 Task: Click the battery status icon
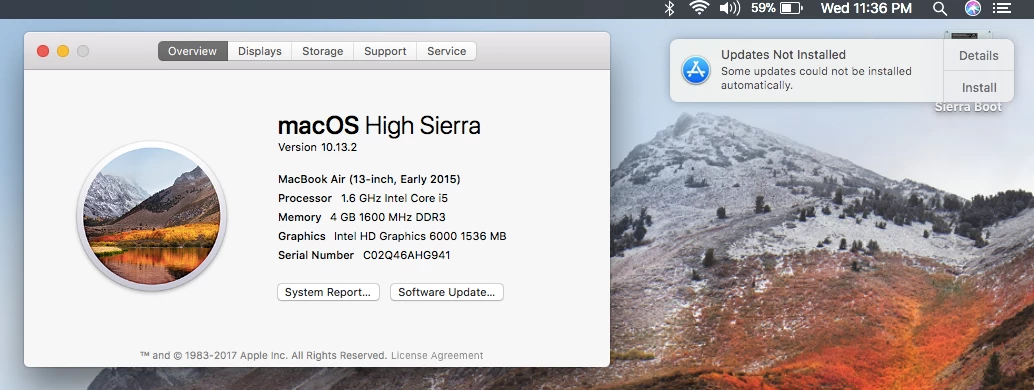[791, 9]
